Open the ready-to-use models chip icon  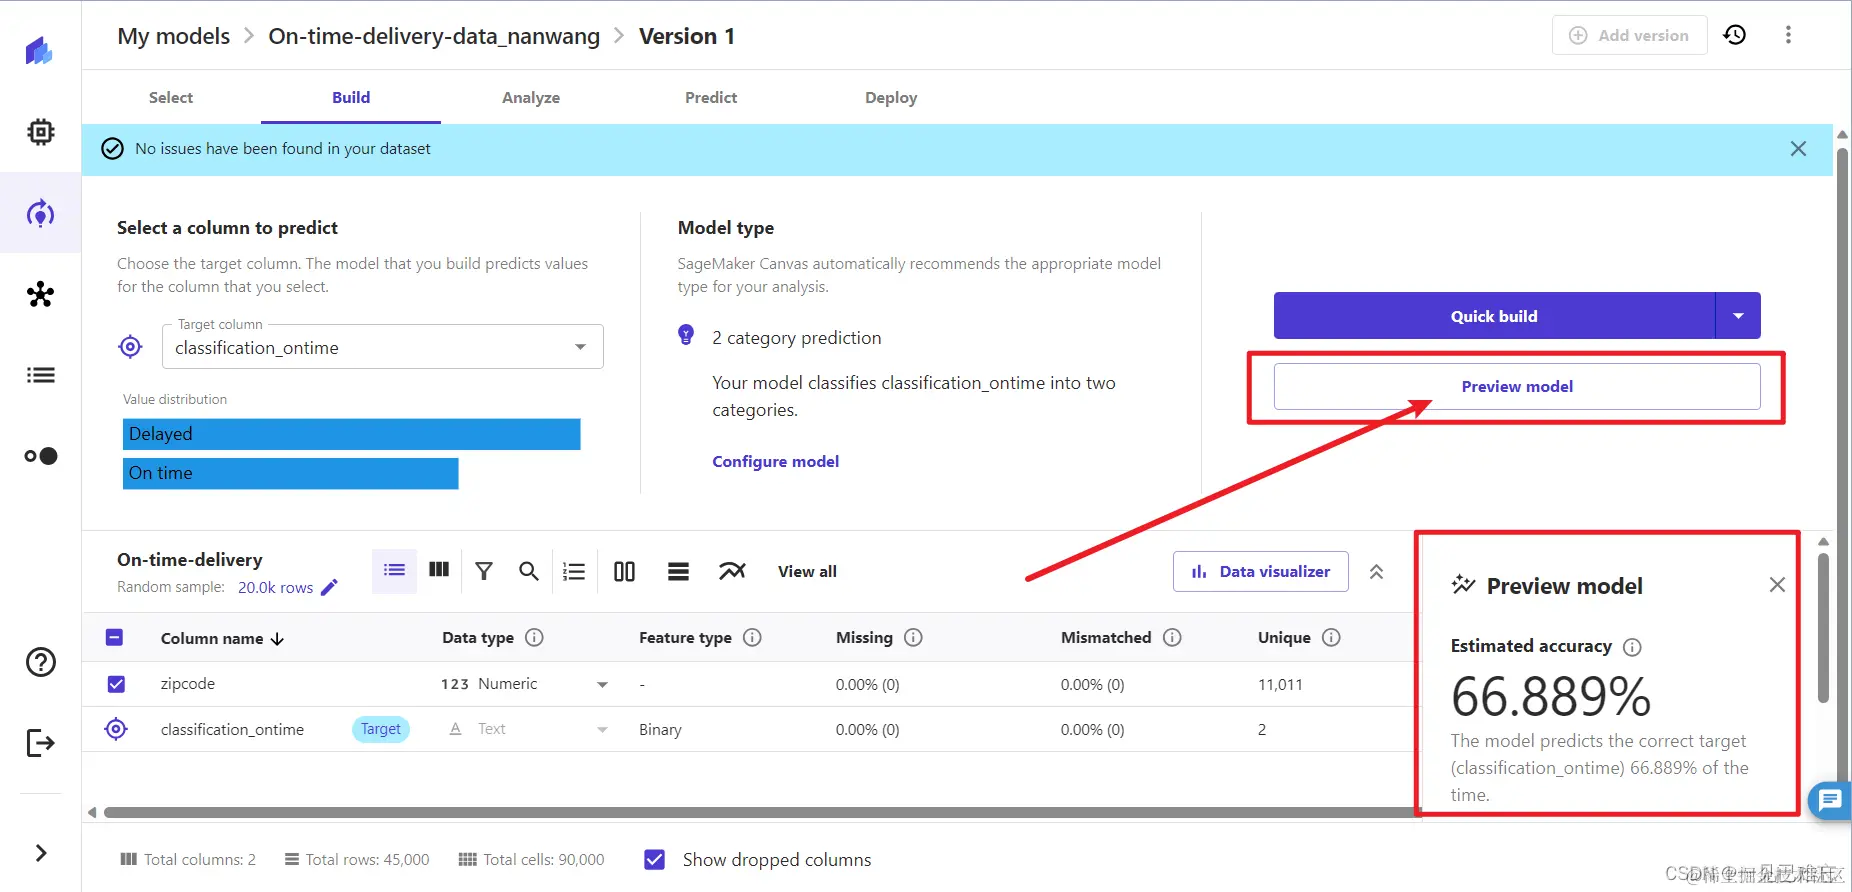(x=41, y=132)
